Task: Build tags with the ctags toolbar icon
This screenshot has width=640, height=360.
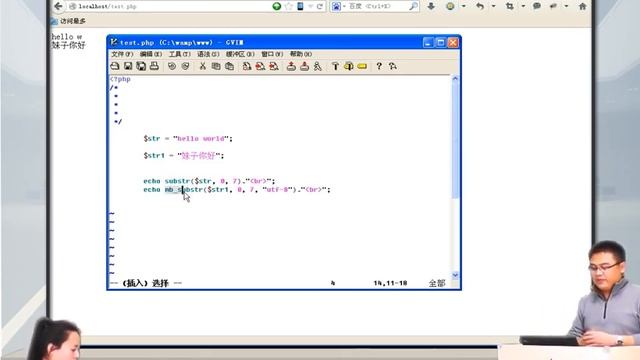Action: [349, 66]
